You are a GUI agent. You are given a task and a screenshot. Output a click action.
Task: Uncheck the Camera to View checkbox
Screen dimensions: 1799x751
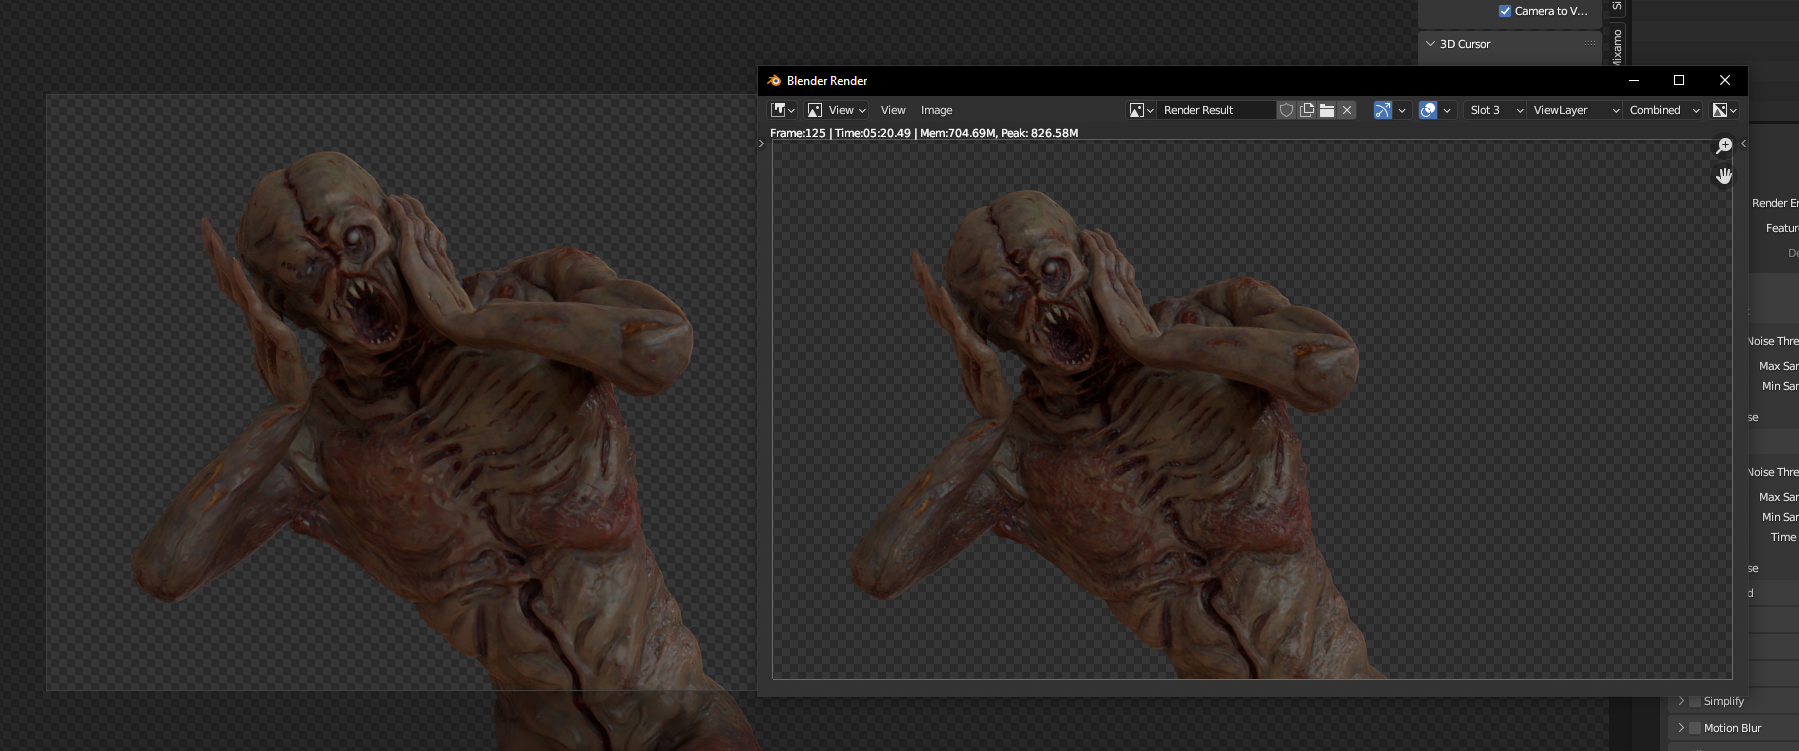[x=1505, y=11]
